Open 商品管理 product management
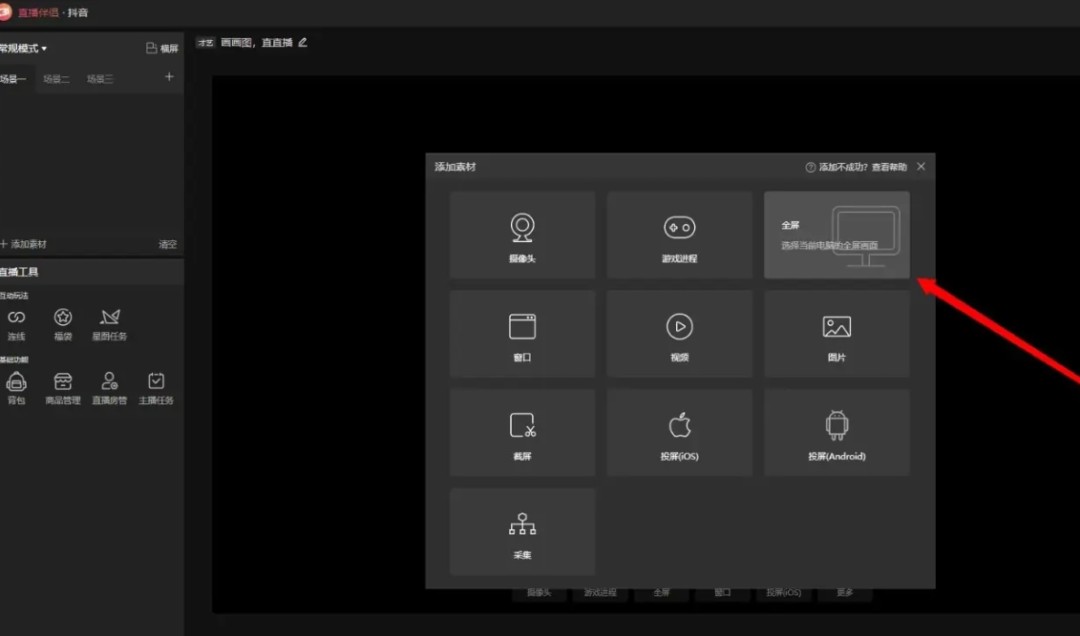This screenshot has height=636, width=1080. point(63,387)
